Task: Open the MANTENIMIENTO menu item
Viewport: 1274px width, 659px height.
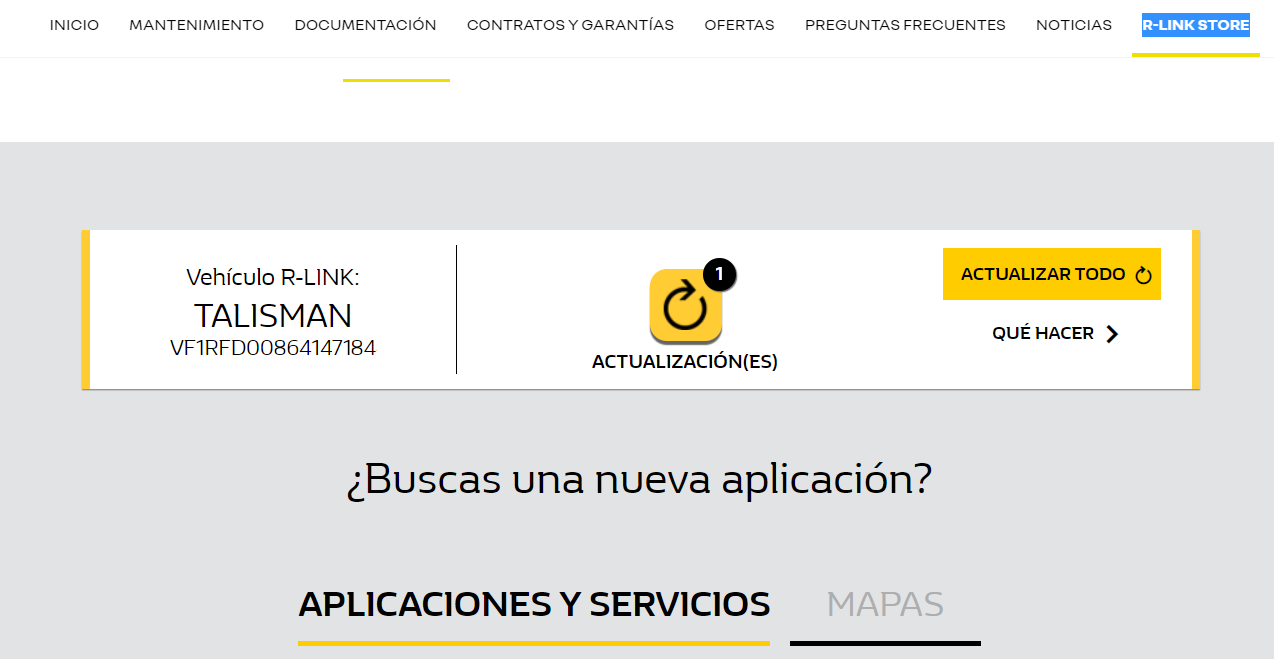Action: point(196,25)
